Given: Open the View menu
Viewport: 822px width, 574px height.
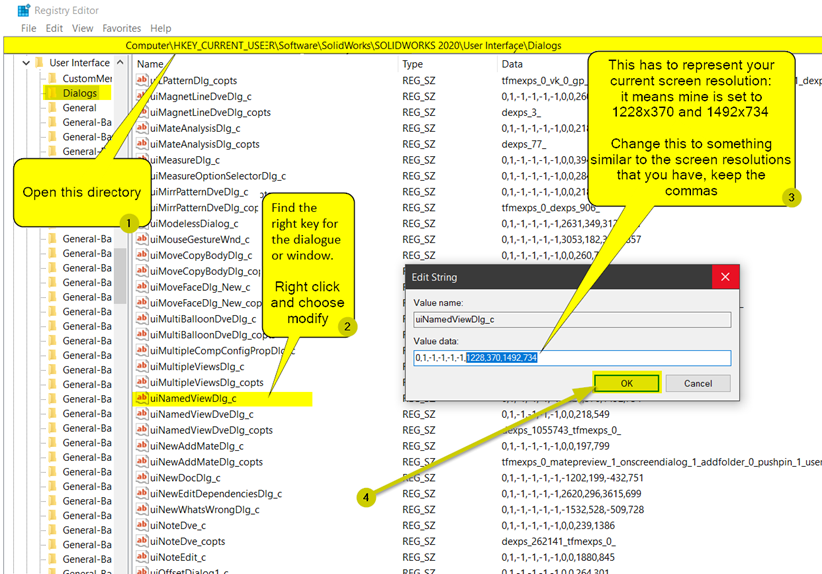Looking at the screenshot, I should coord(83,29).
